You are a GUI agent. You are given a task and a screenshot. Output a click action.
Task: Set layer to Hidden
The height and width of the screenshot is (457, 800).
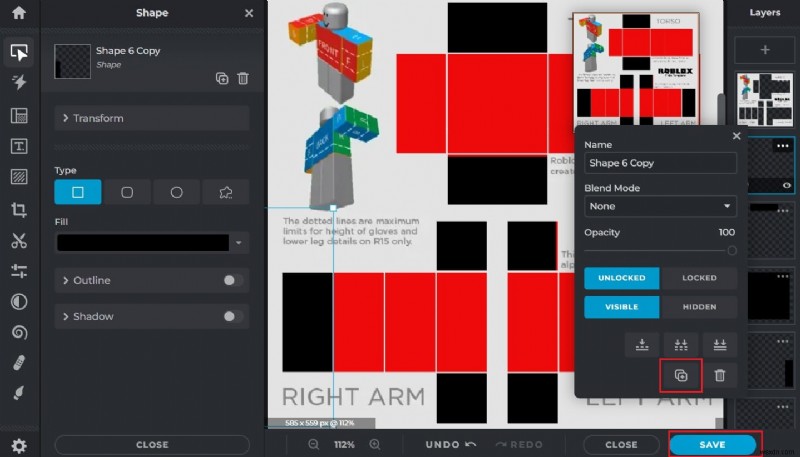pyautogui.click(x=699, y=307)
